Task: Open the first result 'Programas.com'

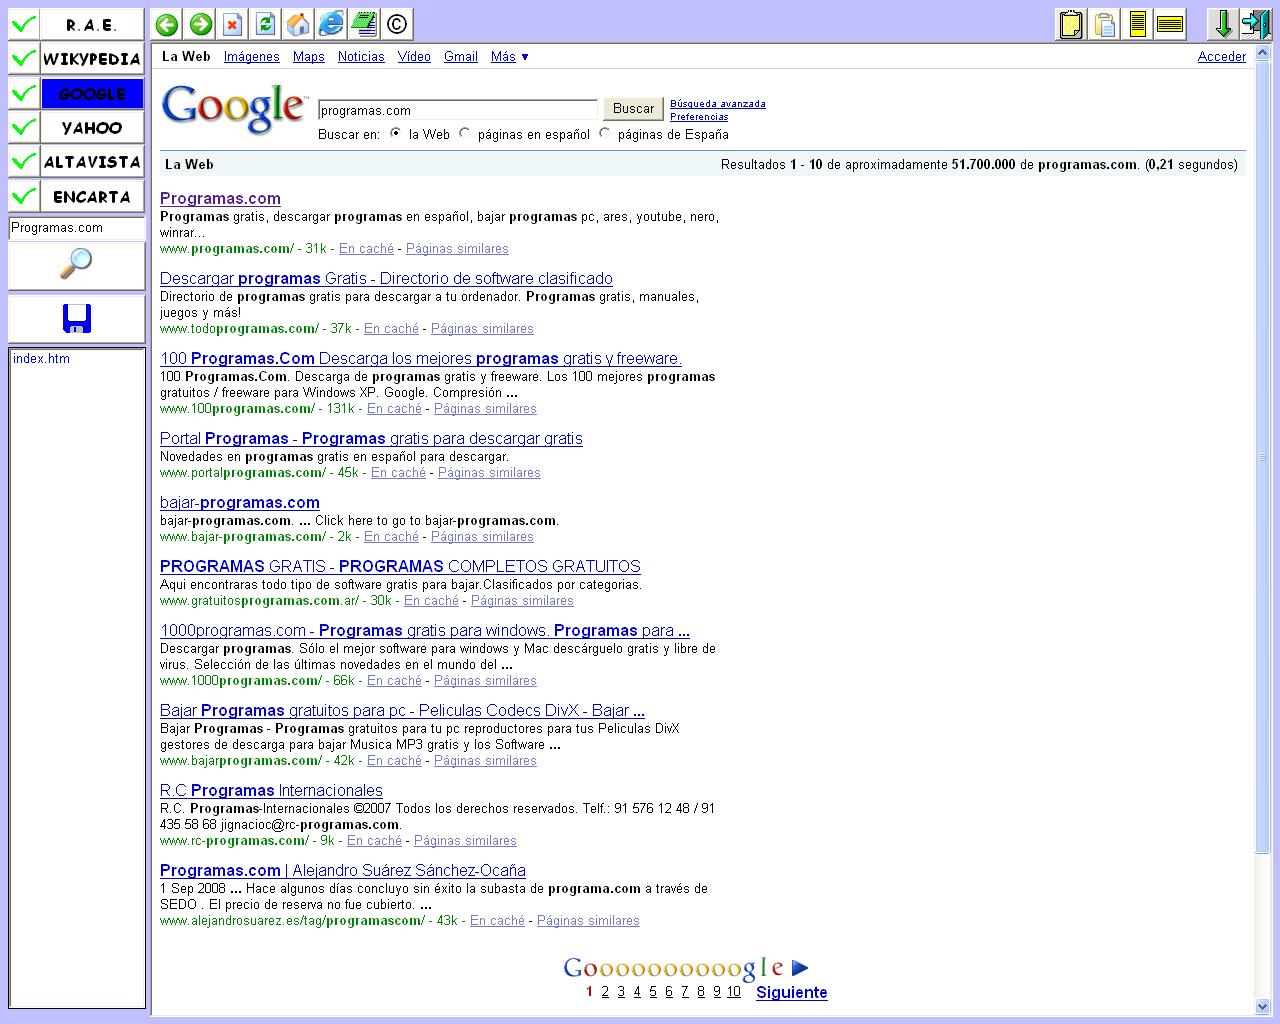Action: click(x=220, y=198)
